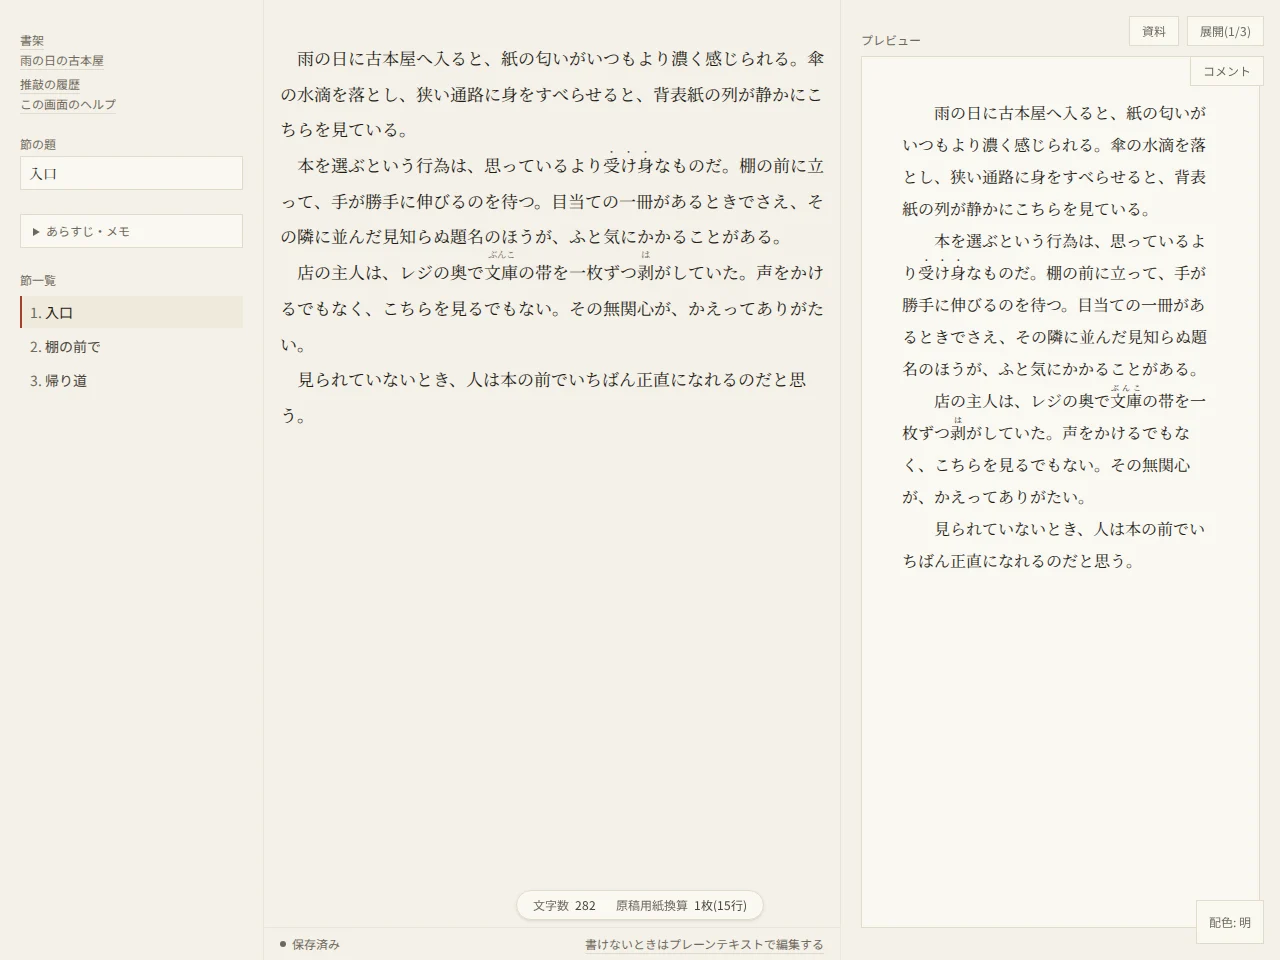Click the 節一覧 section list heading
The image size is (1280, 960).
point(38,281)
